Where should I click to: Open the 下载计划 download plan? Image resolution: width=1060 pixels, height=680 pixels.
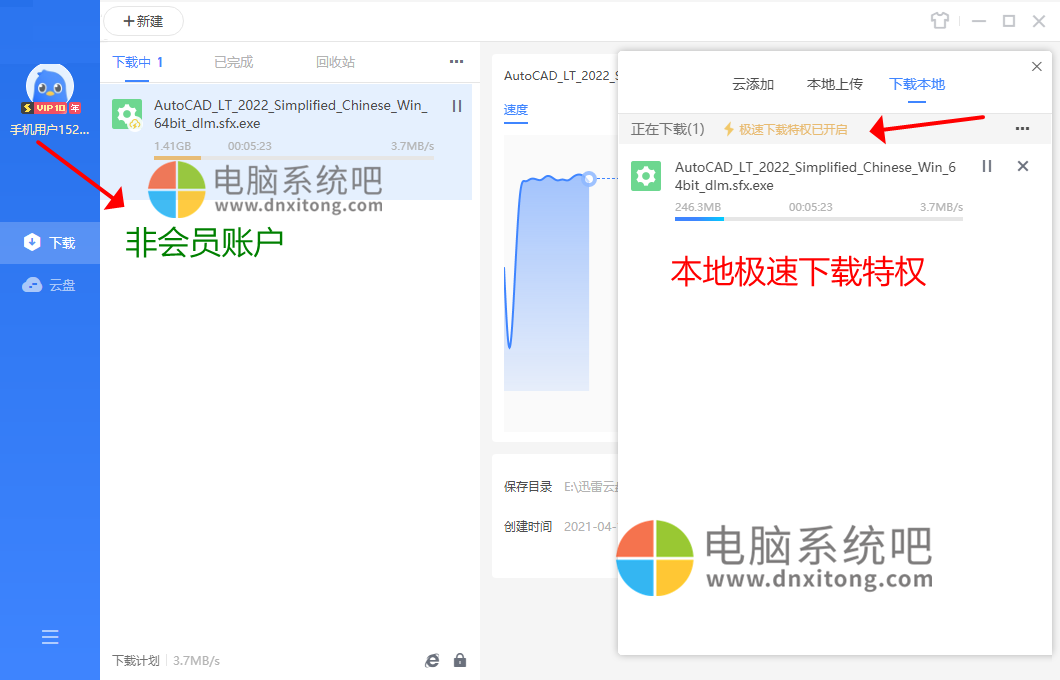point(136,660)
